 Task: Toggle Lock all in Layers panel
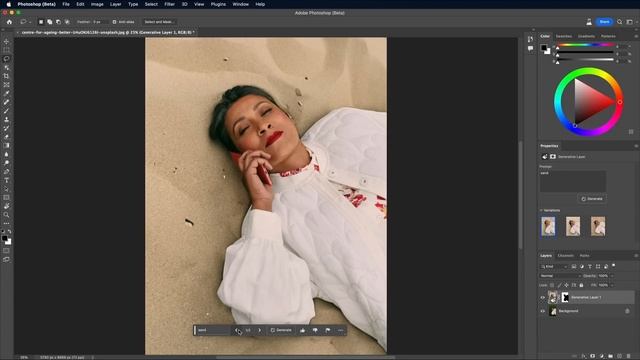581,285
